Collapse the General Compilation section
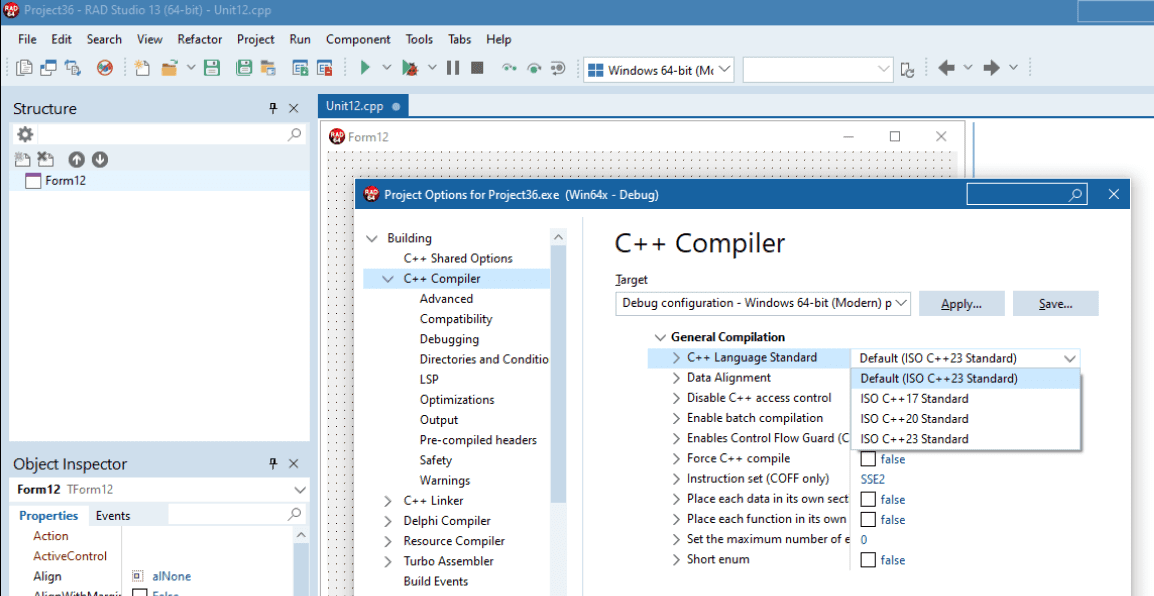Screen dimensions: 1154x596 coord(659,338)
